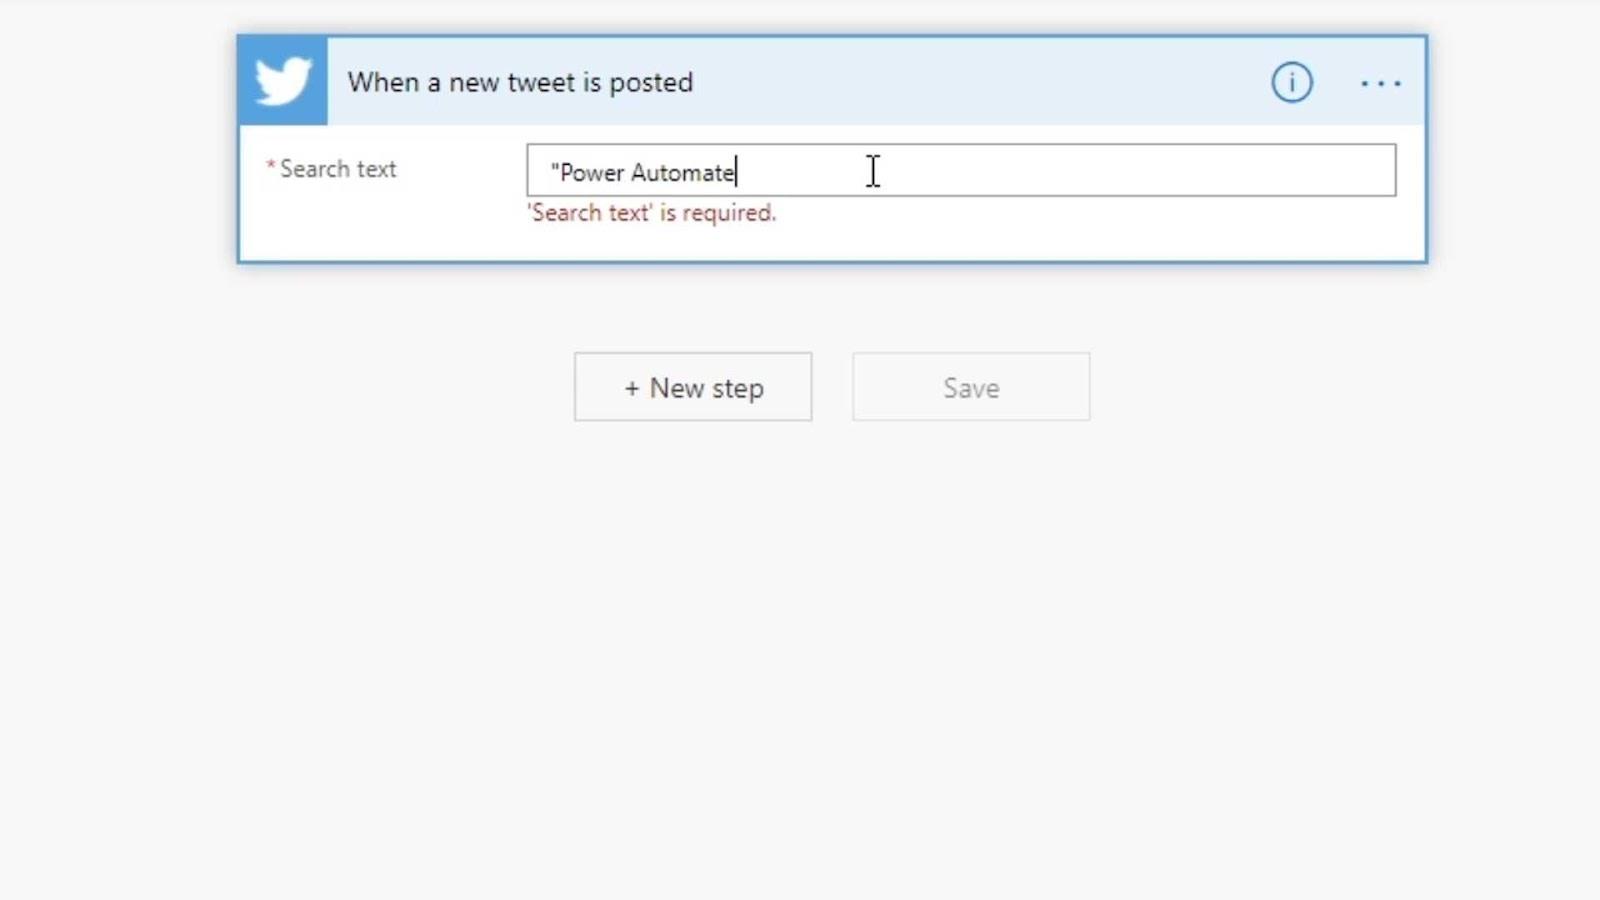Screen dimensions: 1600x900
Task: Click the Save button
Action: [971, 387]
